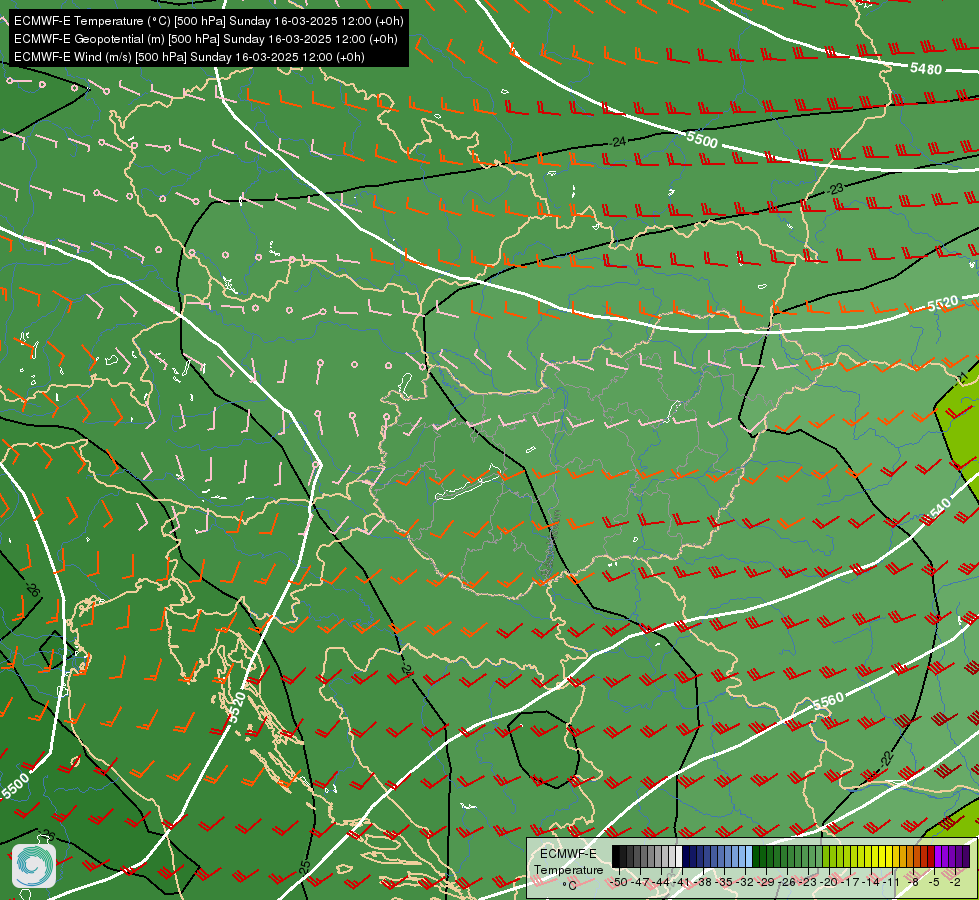Select the ECMWF-E Geopotential 500 hPa title line
Image resolution: width=979 pixels, height=900 pixels.
(x=205, y=39)
